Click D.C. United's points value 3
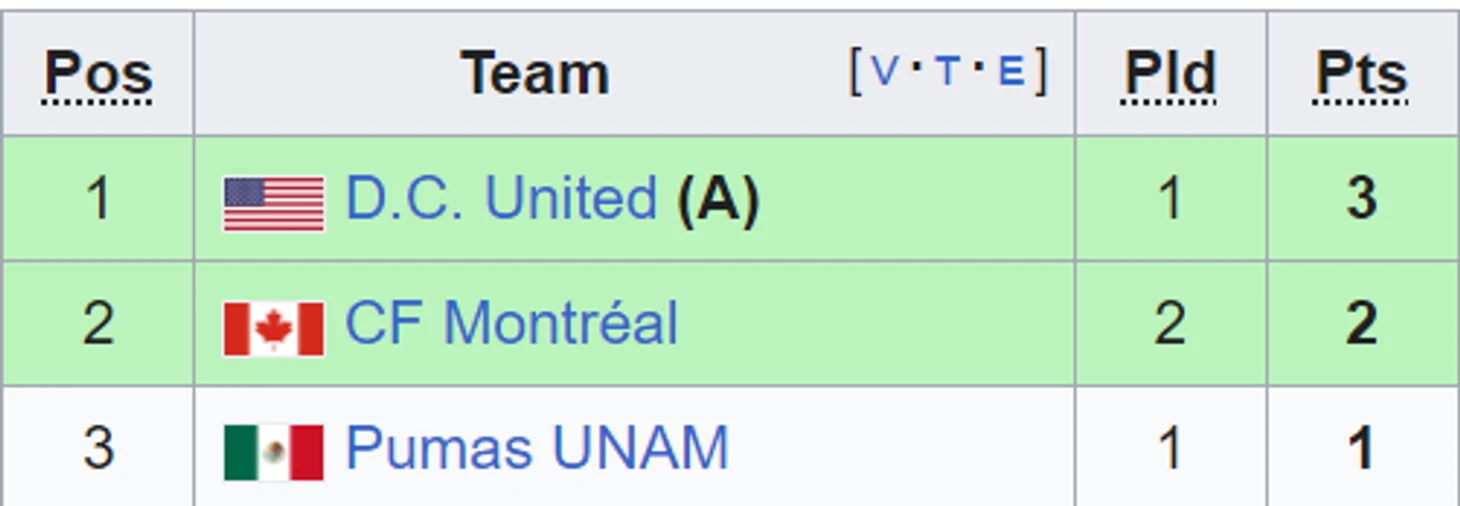 pos(1362,198)
